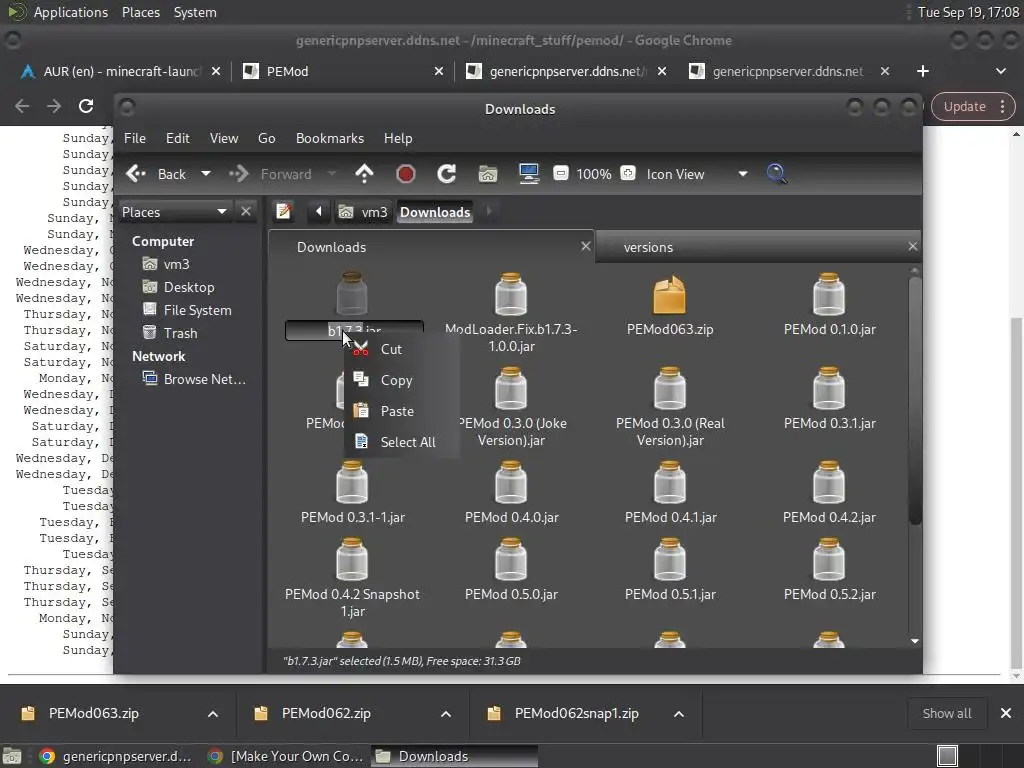The image size is (1024, 768).
Task: Select PEMod 0.5.1.jar file icon
Action: coord(669,560)
